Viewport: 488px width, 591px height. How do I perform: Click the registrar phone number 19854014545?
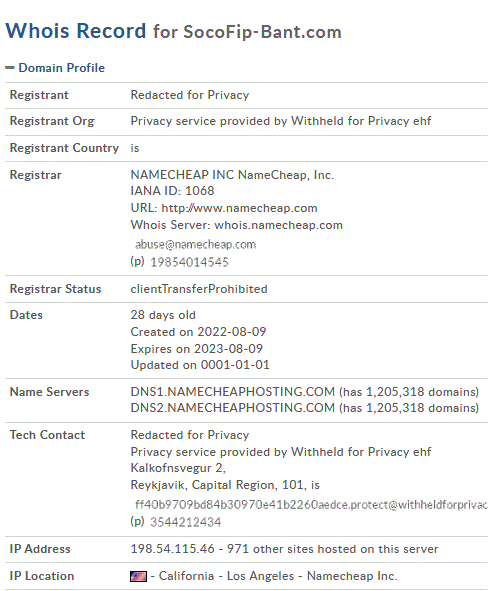[x=190, y=262]
